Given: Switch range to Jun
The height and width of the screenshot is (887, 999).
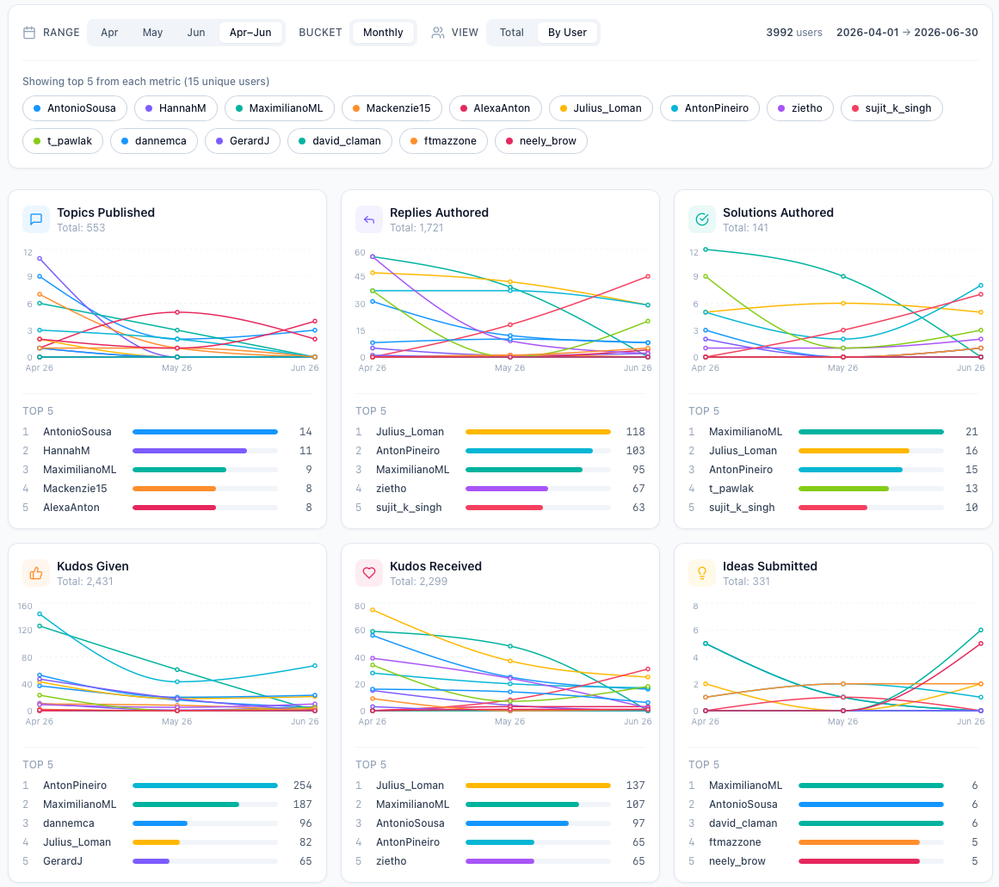Looking at the screenshot, I should coord(196,32).
